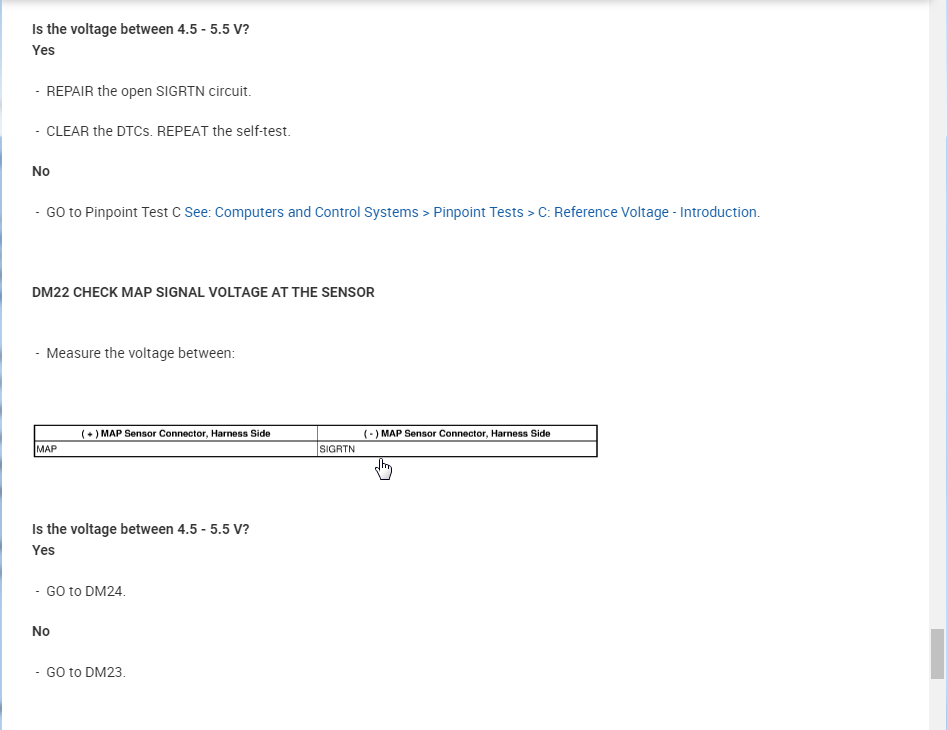The width and height of the screenshot is (947, 730).
Task: Click the voltage question at page top
Action: click(141, 29)
